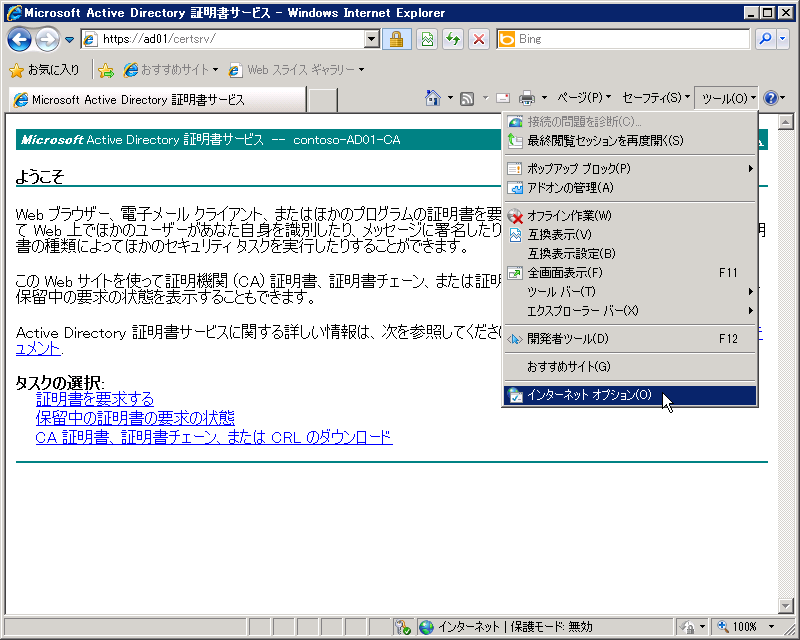Screen dimensions: 800x640
Task: Toggle 全画面表示(F) menu item
Action: pyautogui.click(x=630, y=273)
